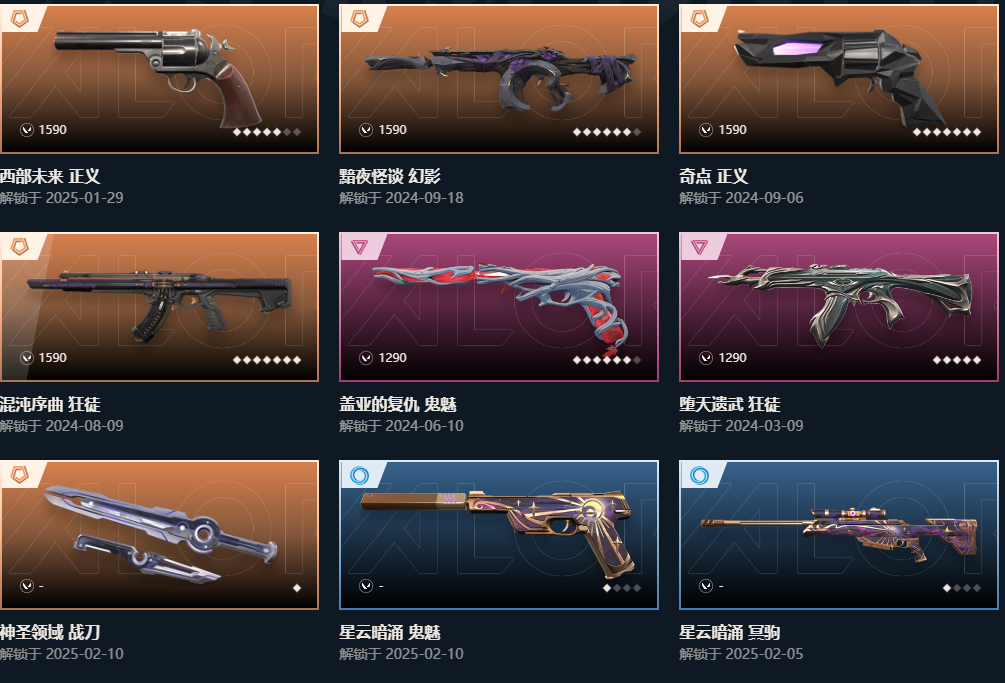This screenshot has width=1005, height=683.
Task: Click the tier badge icon on the 奇点 正义 card
Action: [699, 19]
